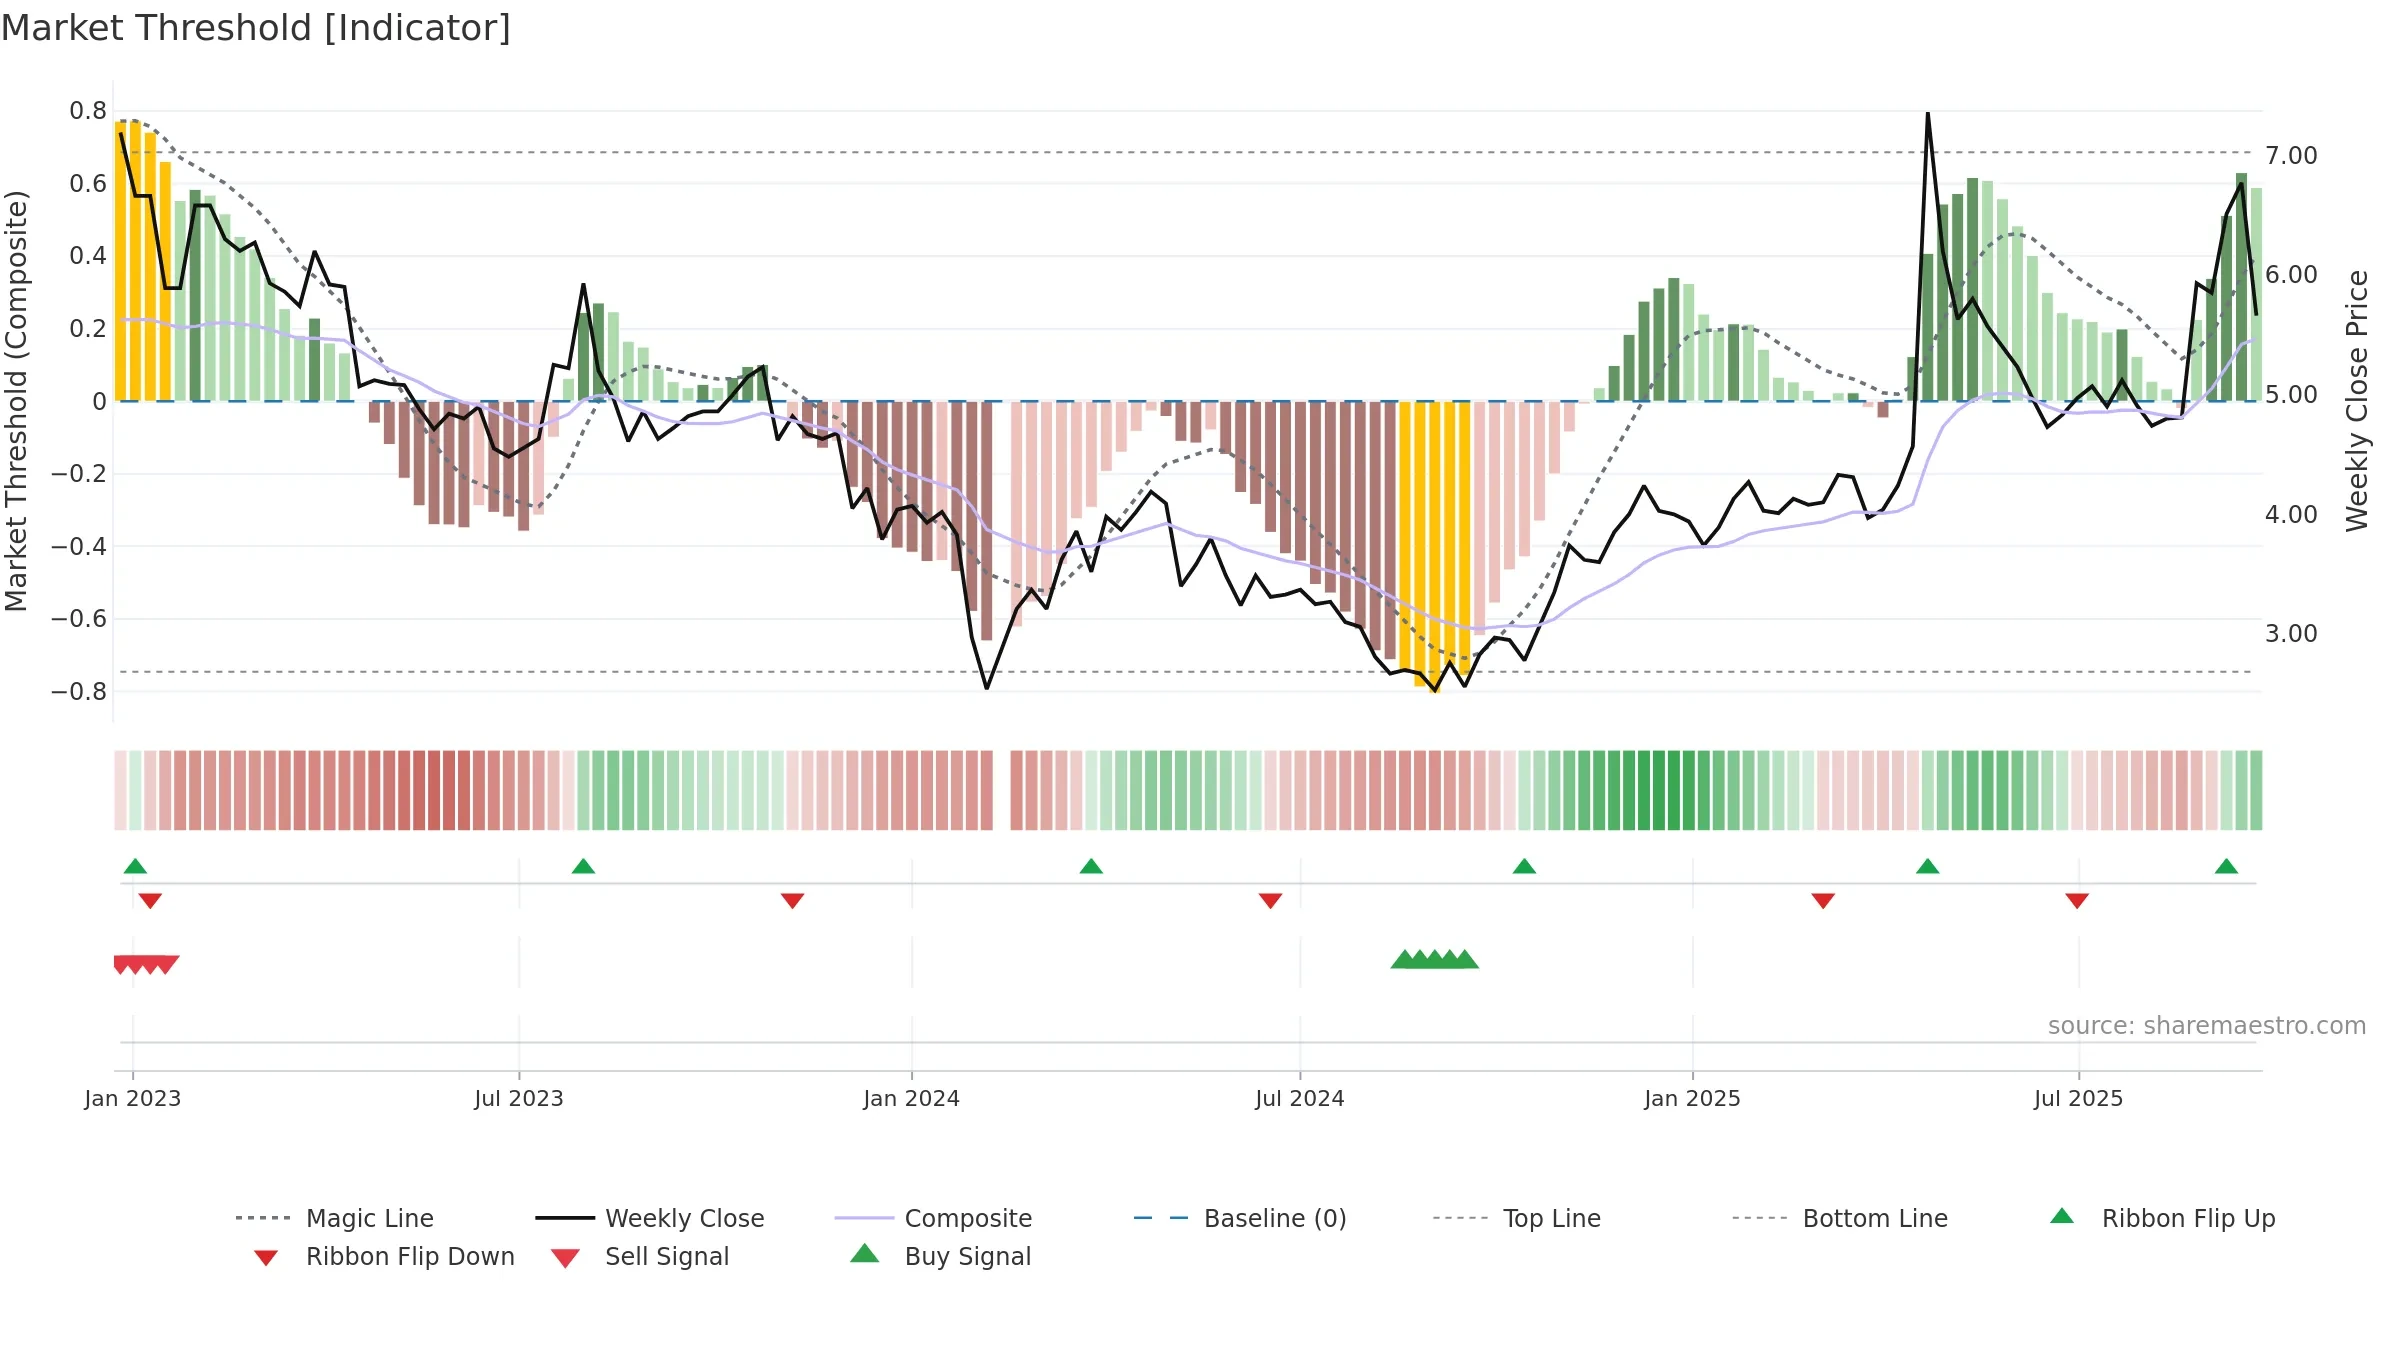Viewport: 2400px width, 1350px height.
Task: Toggle the Composite legend entry
Action: pos(933,1218)
